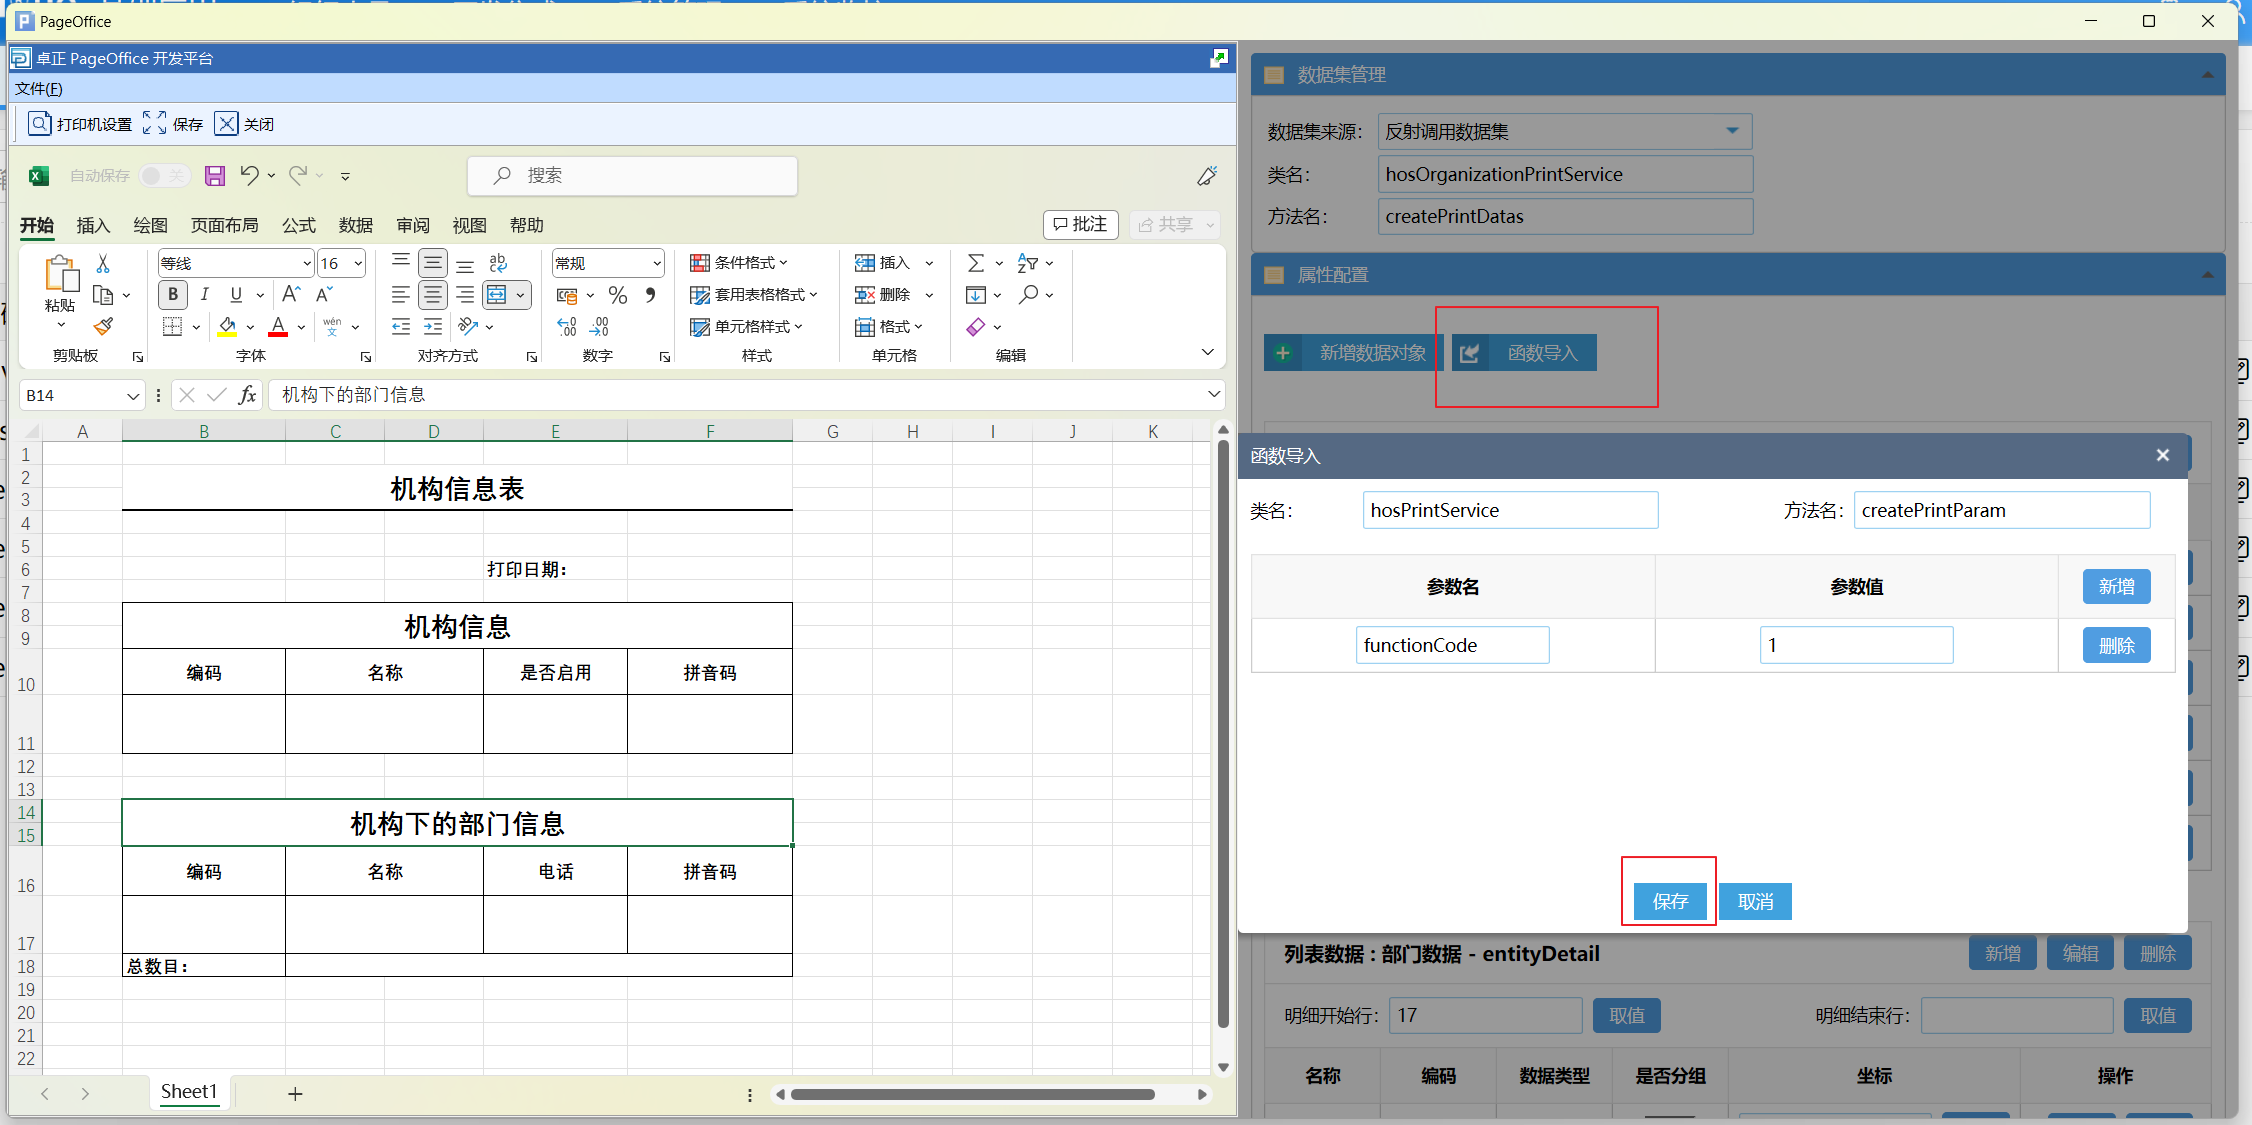Click the Format Painter brush icon

104,326
